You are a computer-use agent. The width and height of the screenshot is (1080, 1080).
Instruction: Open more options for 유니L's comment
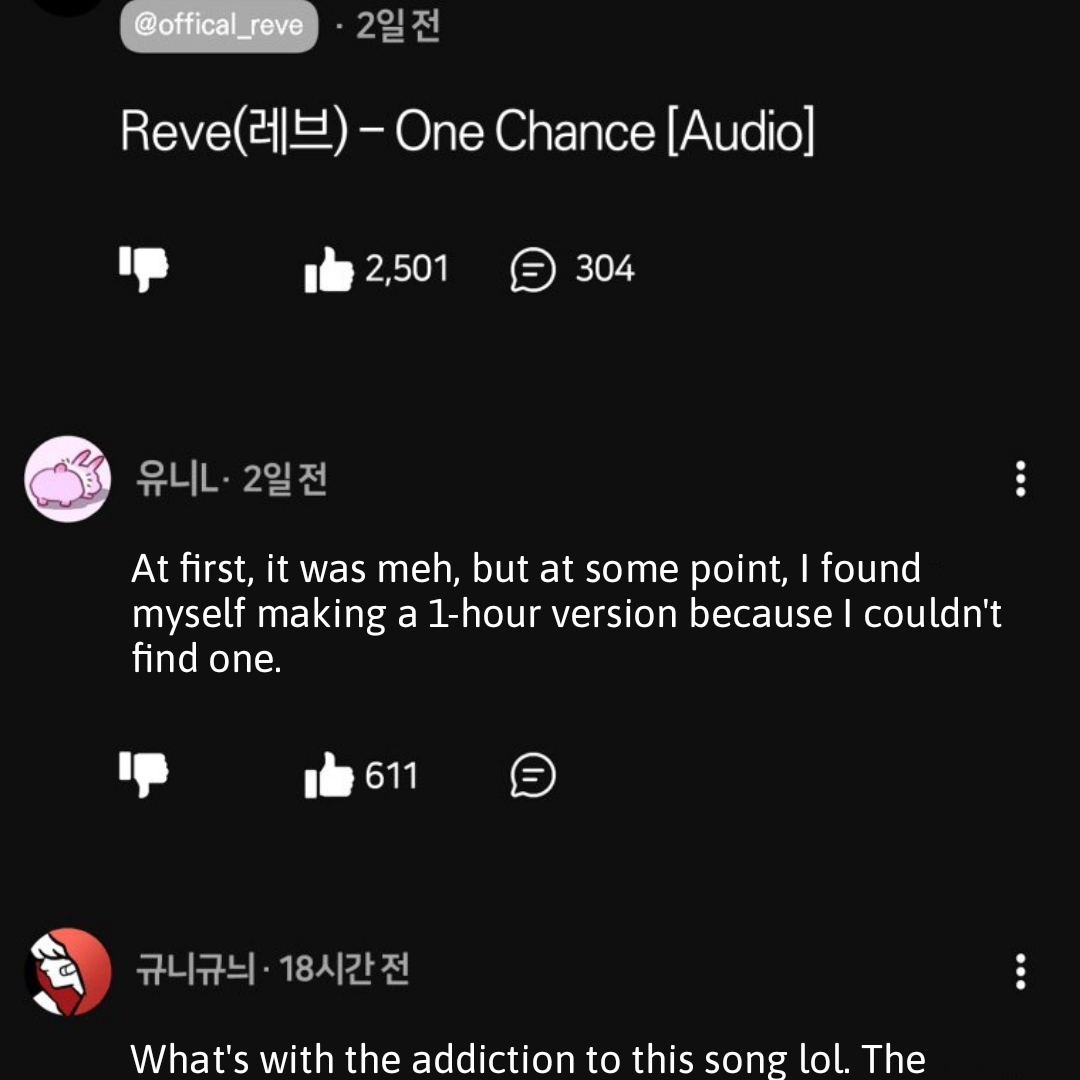[1020, 479]
